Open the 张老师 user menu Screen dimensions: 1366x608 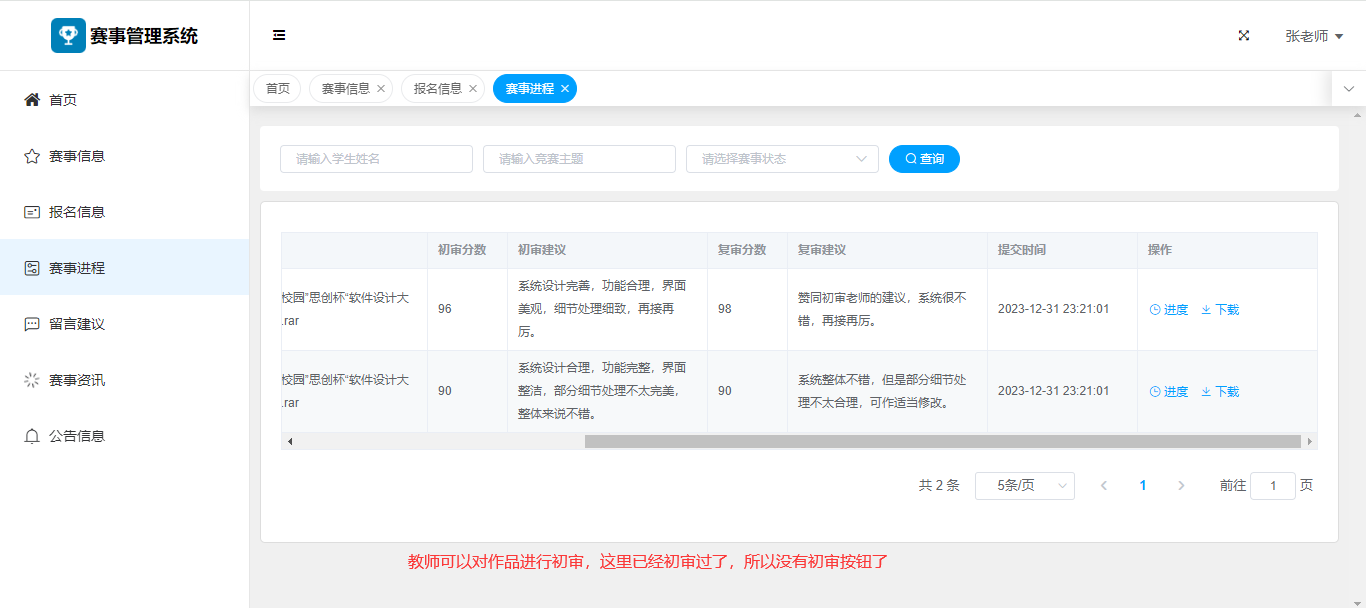(x=1313, y=36)
